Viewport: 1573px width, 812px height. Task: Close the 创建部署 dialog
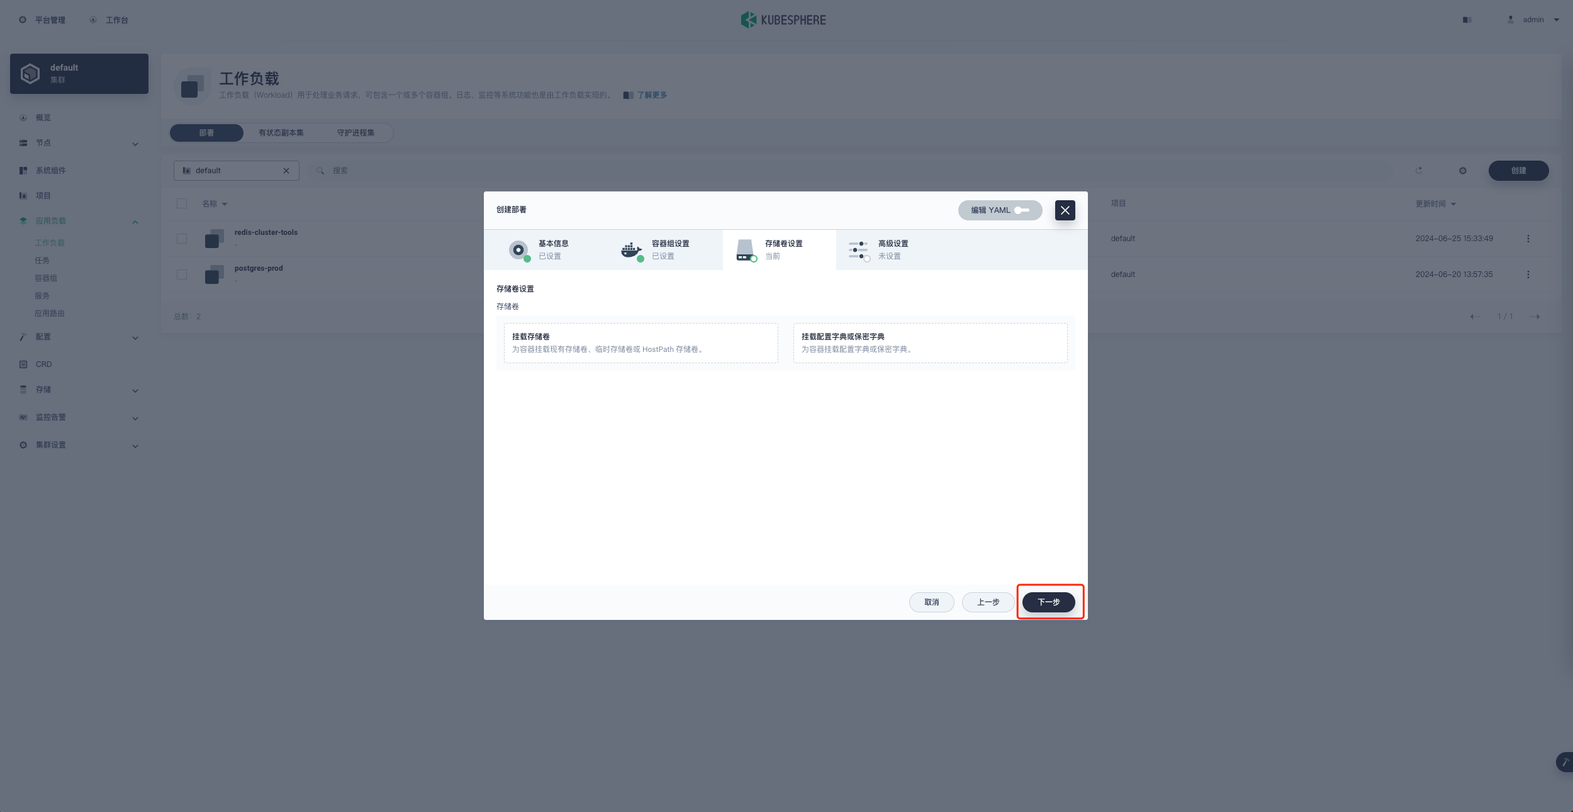click(x=1065, y=211)
